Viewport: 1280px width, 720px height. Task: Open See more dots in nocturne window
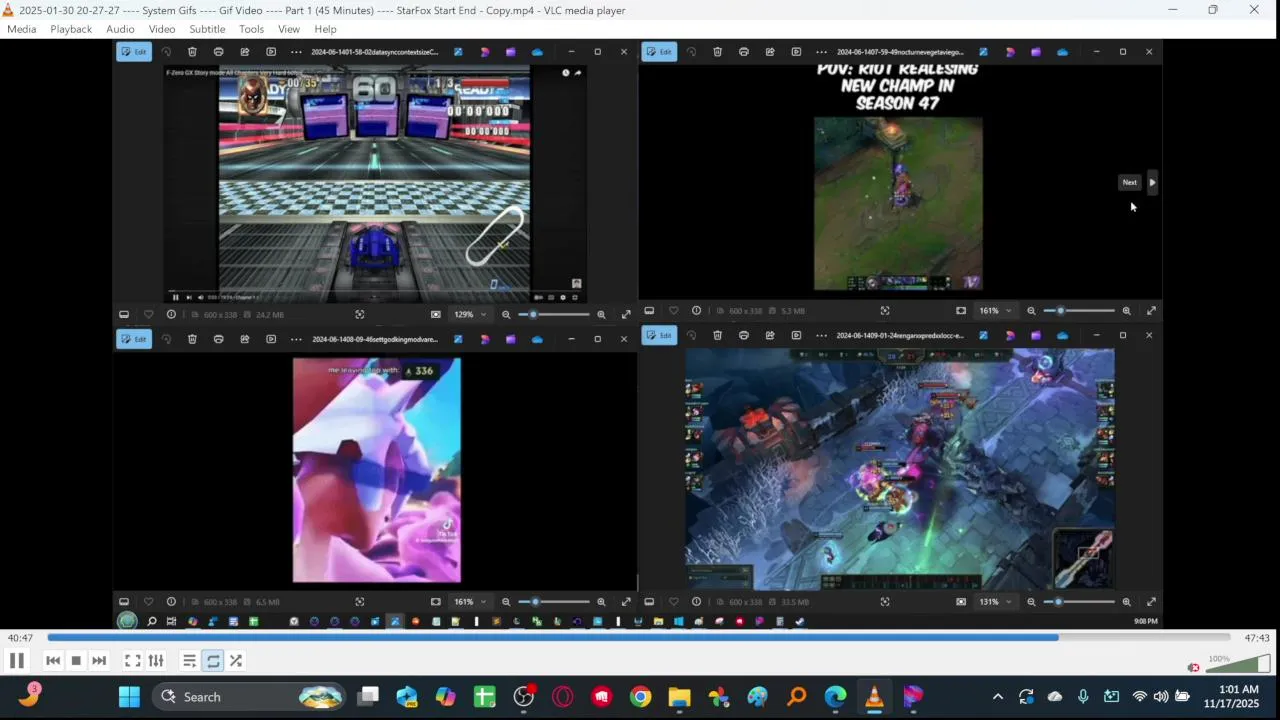(x=821, y=52)
